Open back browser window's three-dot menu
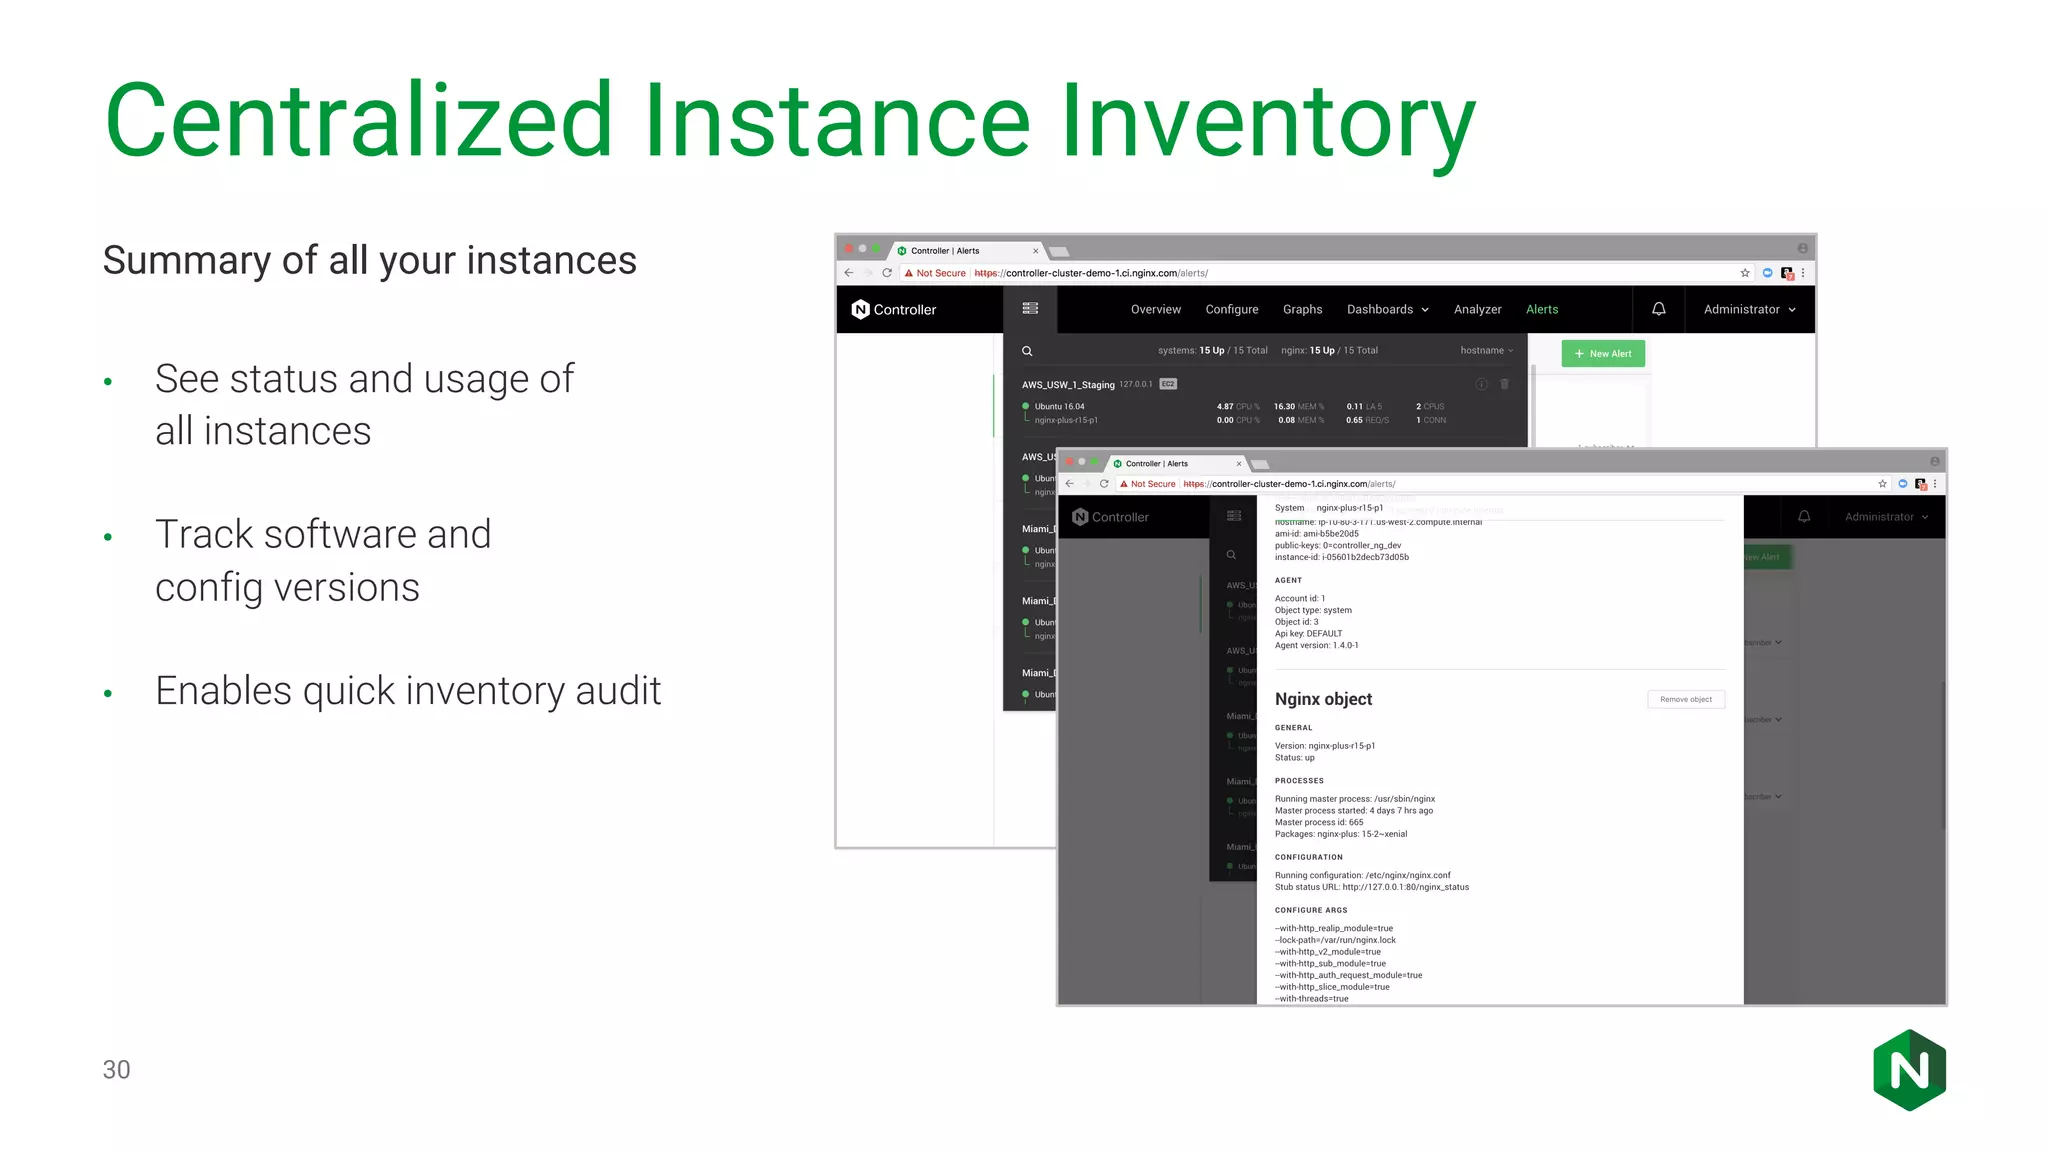This screenshot has height=1152, width=2048. tap(1803, 273)
